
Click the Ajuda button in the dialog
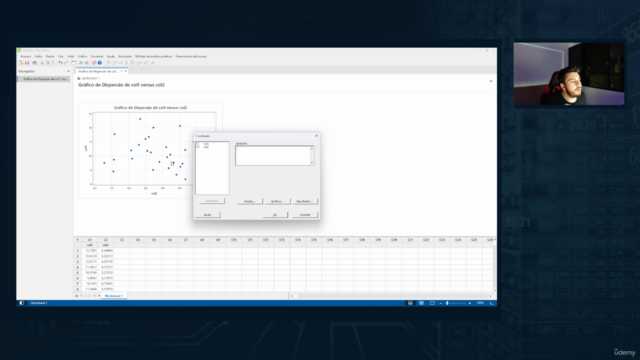[x=208, y=215]
